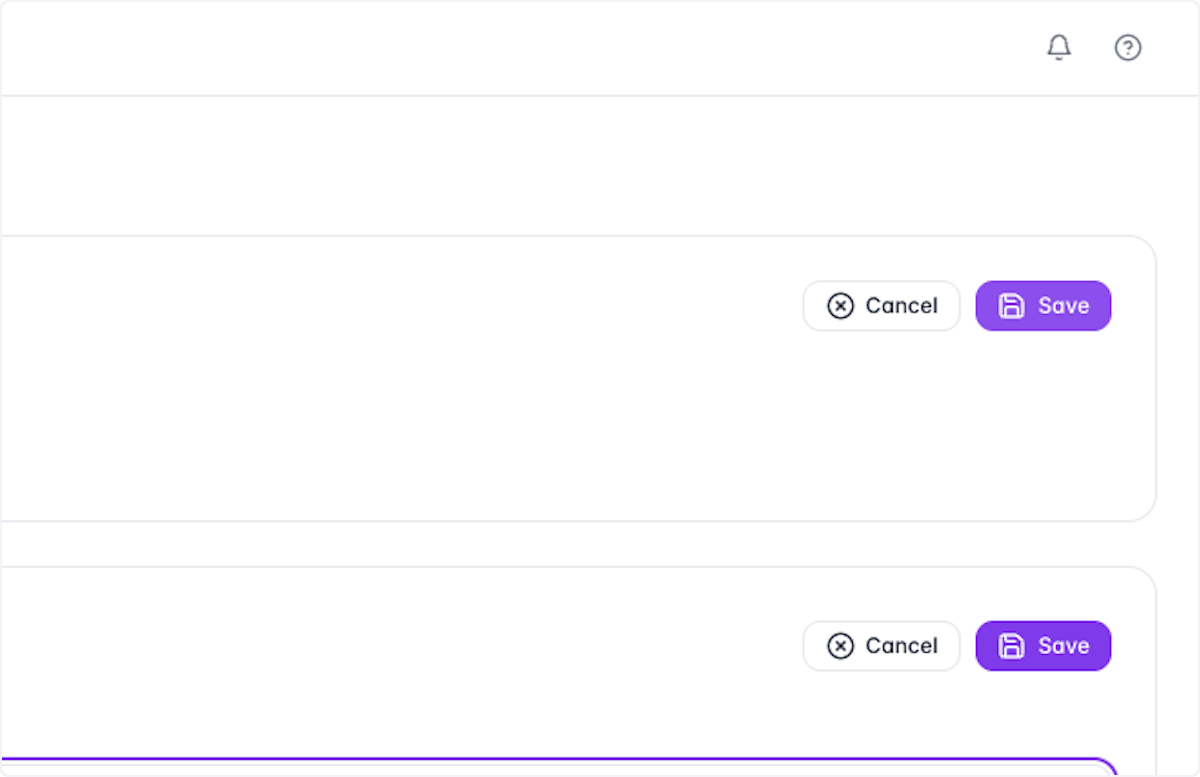Select the "Cancel" text label in the first card
This screenshot has height=777, width=1200.
pos(902,306)
